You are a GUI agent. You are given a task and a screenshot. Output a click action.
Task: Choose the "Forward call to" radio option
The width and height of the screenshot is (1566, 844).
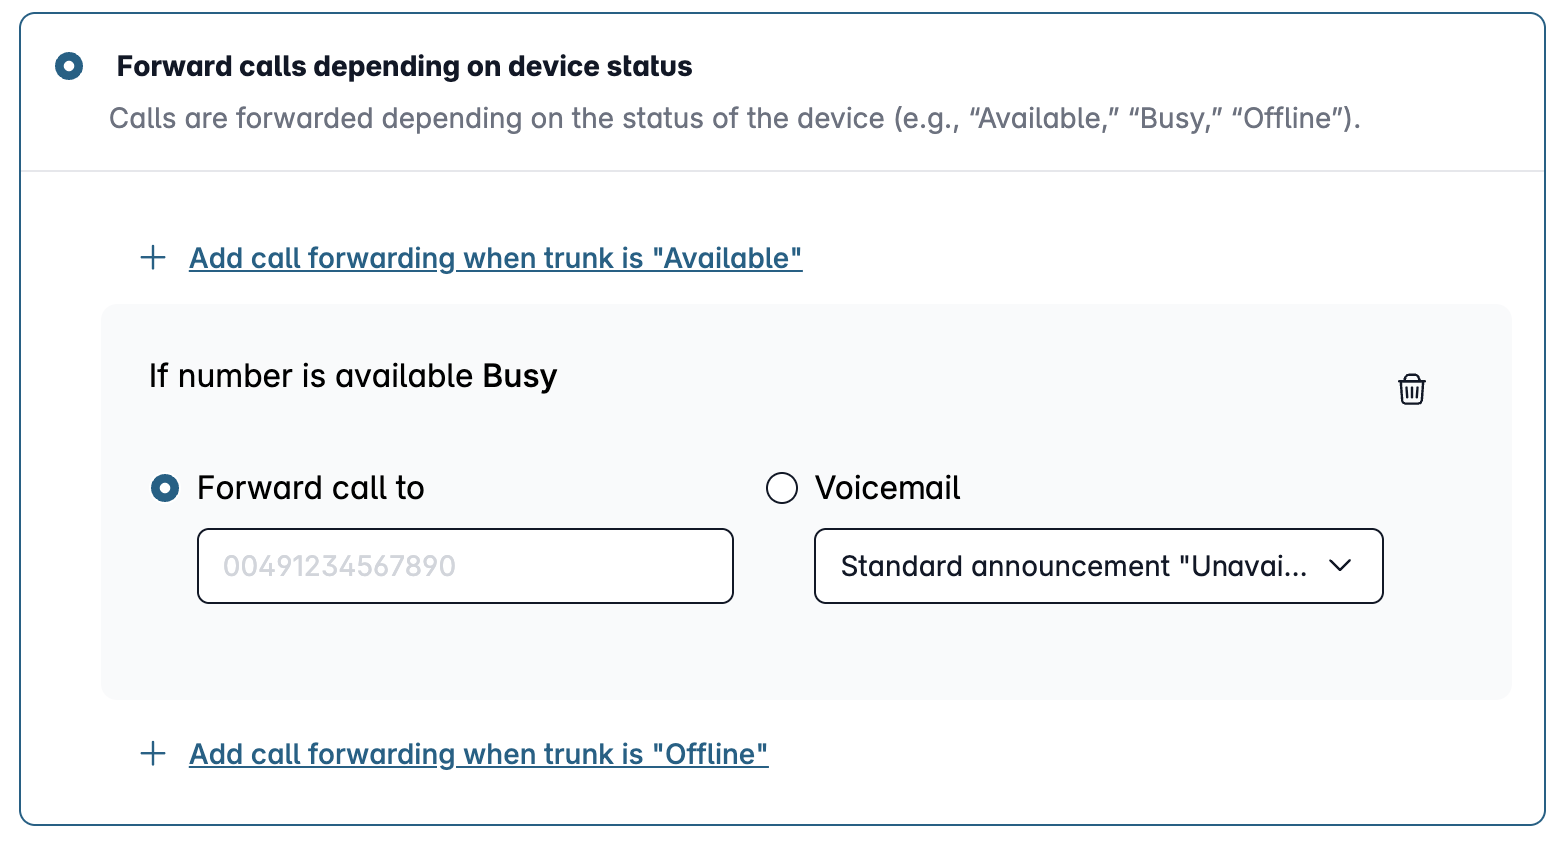click(x=165, y=488)
